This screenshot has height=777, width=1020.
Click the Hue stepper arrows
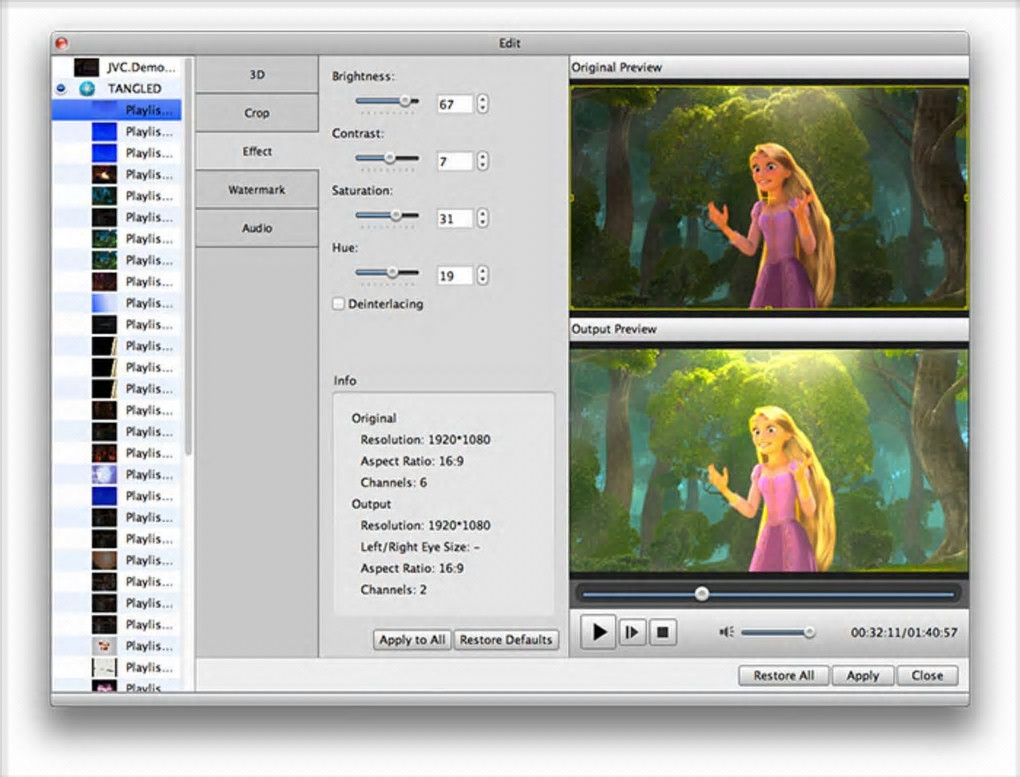click(x=482, y=275)
